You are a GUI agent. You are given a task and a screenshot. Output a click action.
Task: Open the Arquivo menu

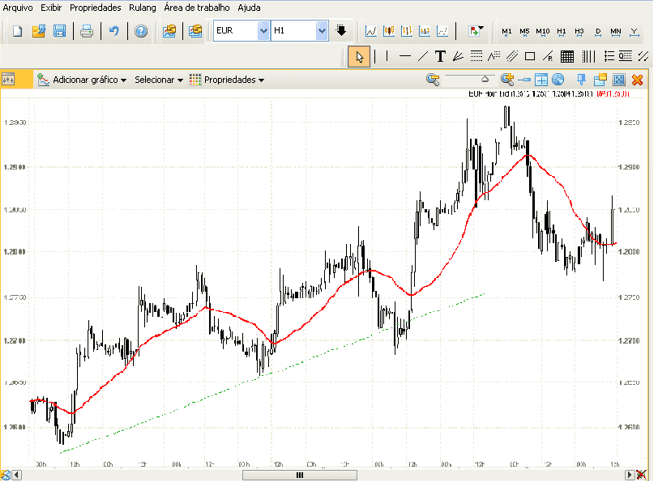[18, 7]
